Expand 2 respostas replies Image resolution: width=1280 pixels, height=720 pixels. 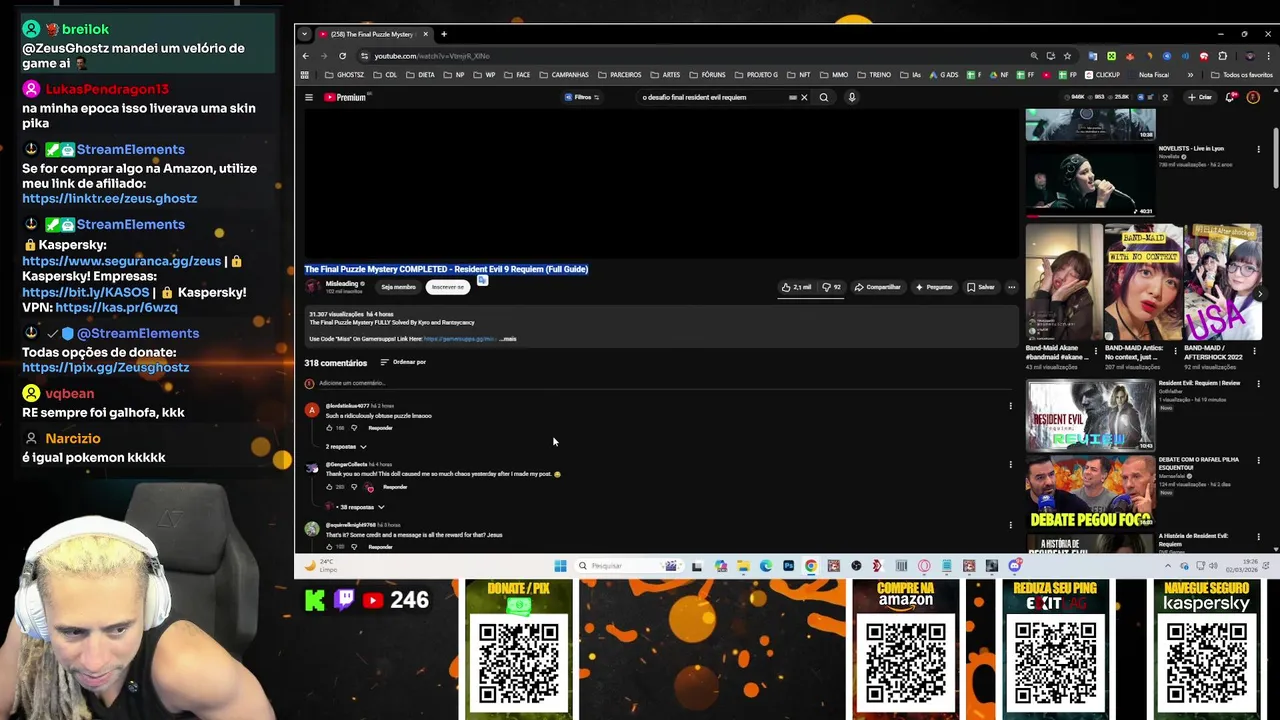[x=346, y=446]
